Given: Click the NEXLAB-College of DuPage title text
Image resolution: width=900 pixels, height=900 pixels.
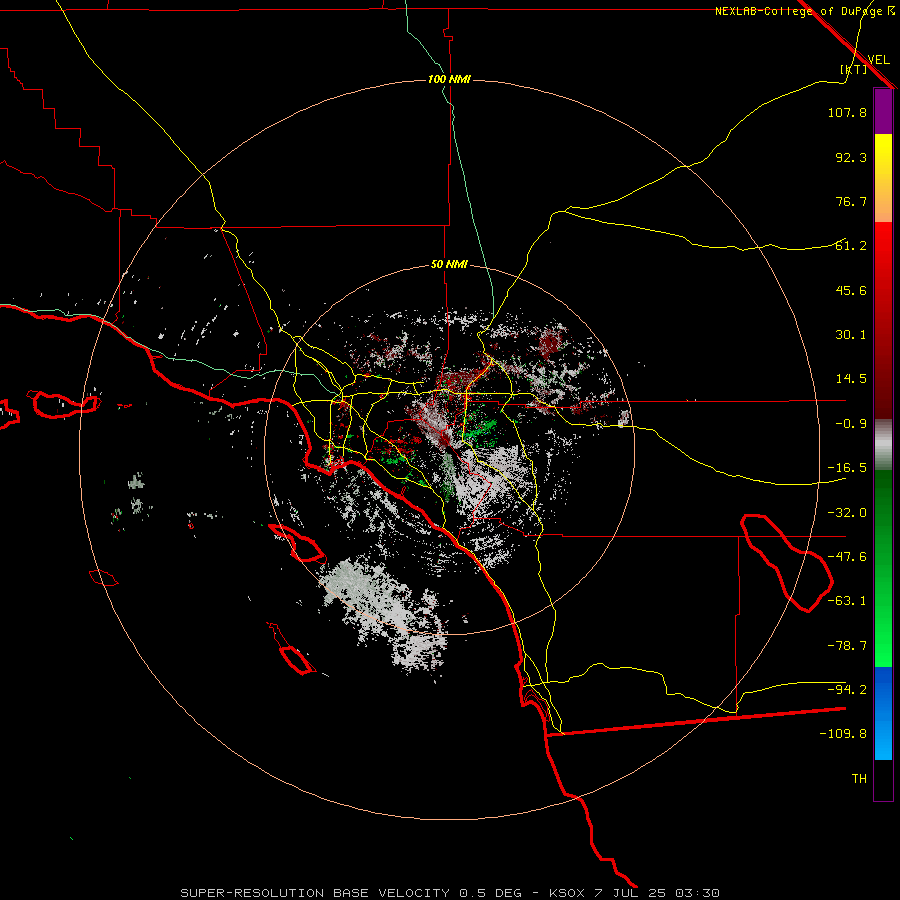Looking at the screenshot, I should [x=798, y=11].
